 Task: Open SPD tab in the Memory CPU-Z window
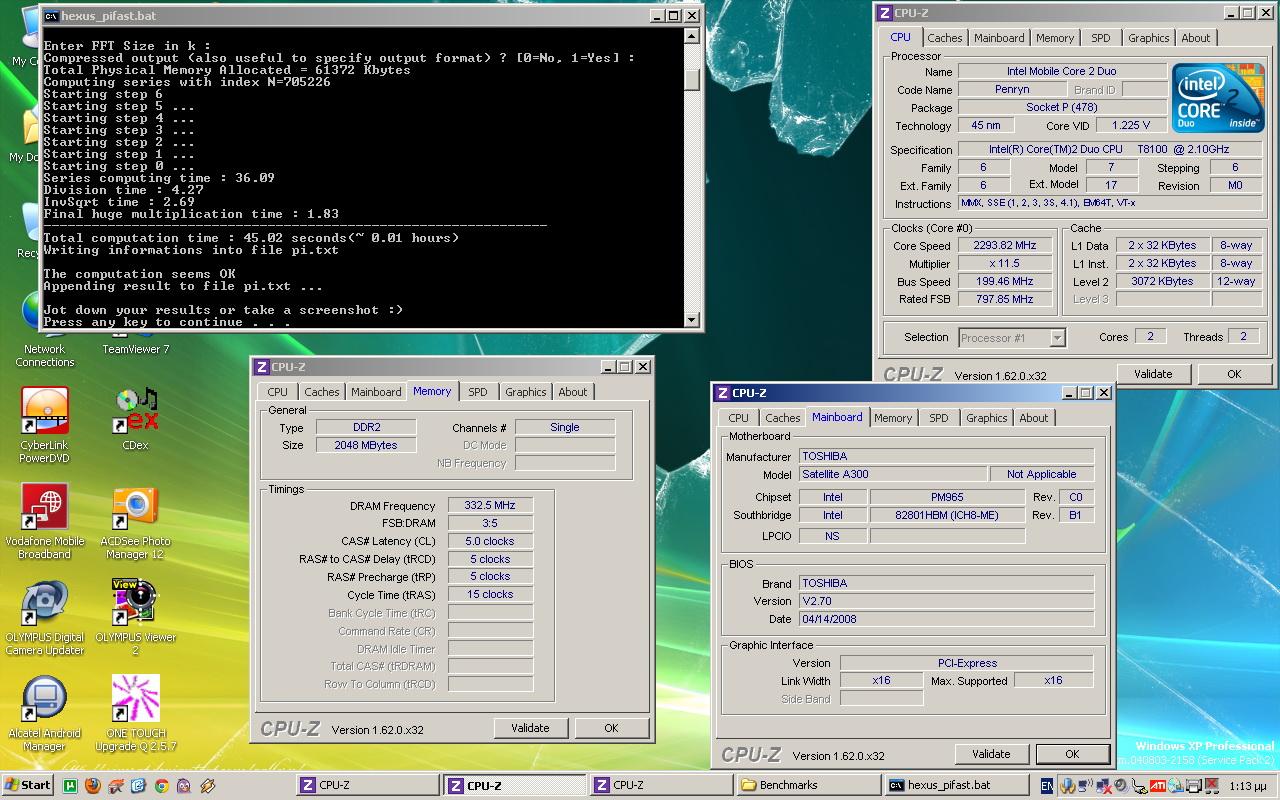[x=478, y=392]
